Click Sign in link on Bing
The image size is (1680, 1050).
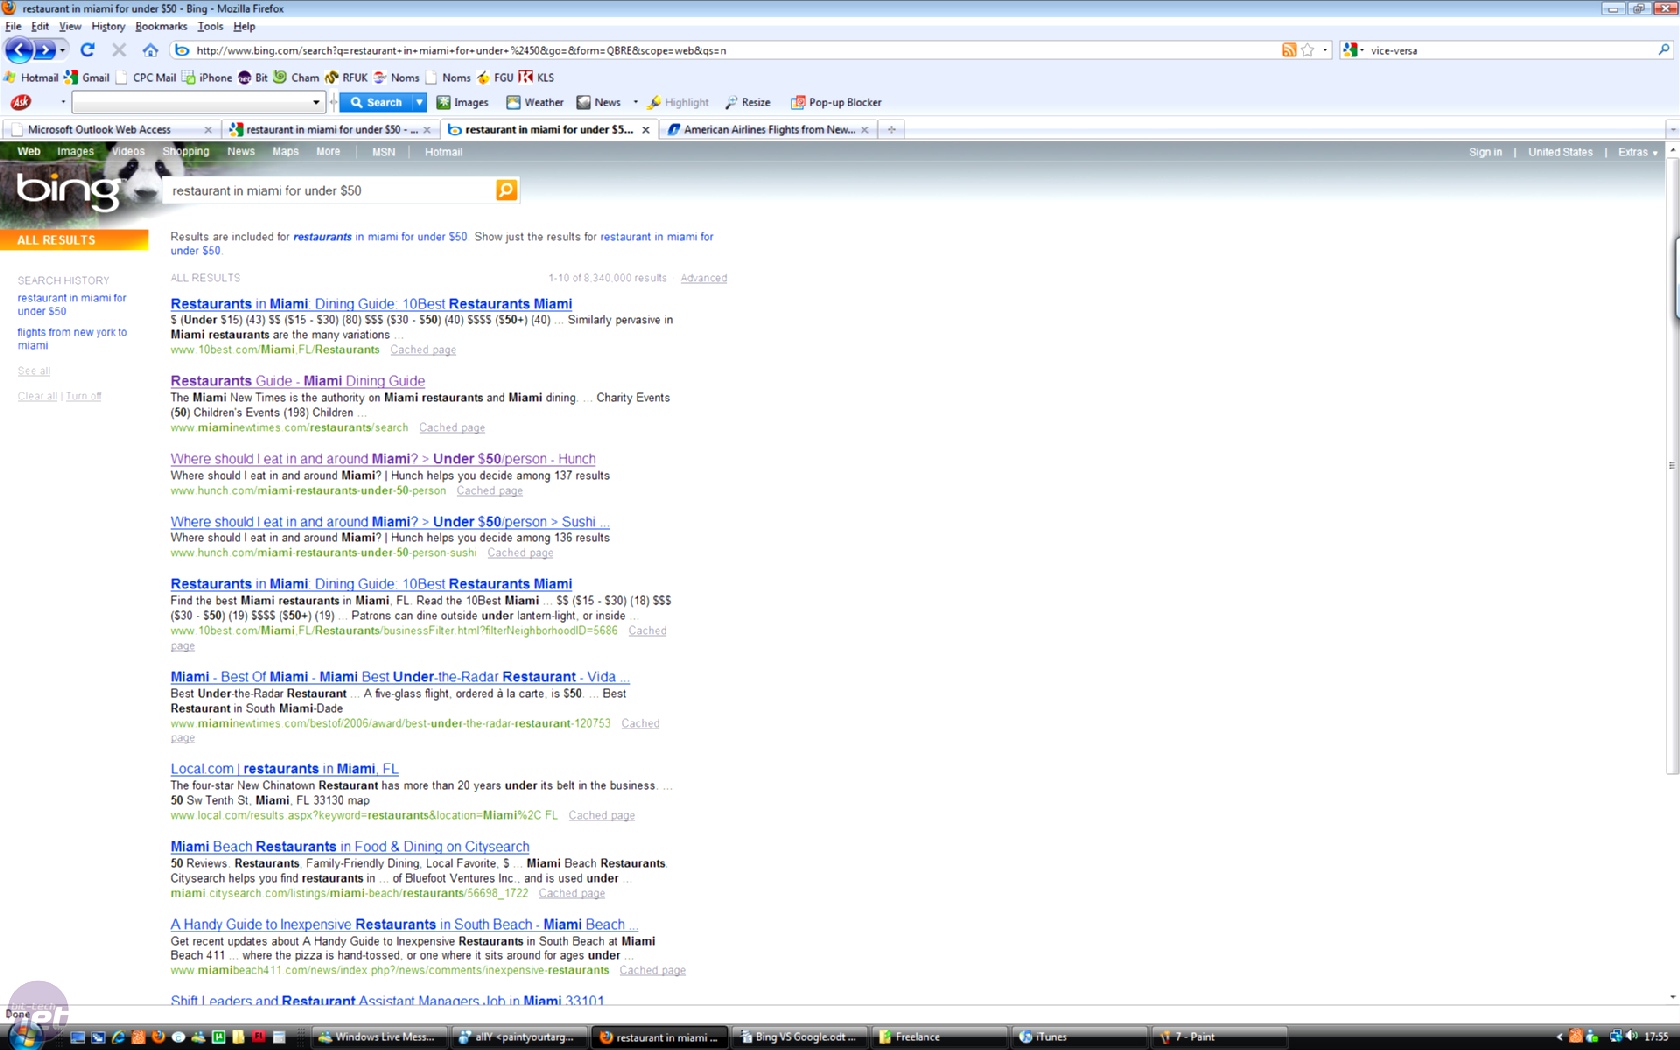pyautogui.click(x=1485, y=152)
